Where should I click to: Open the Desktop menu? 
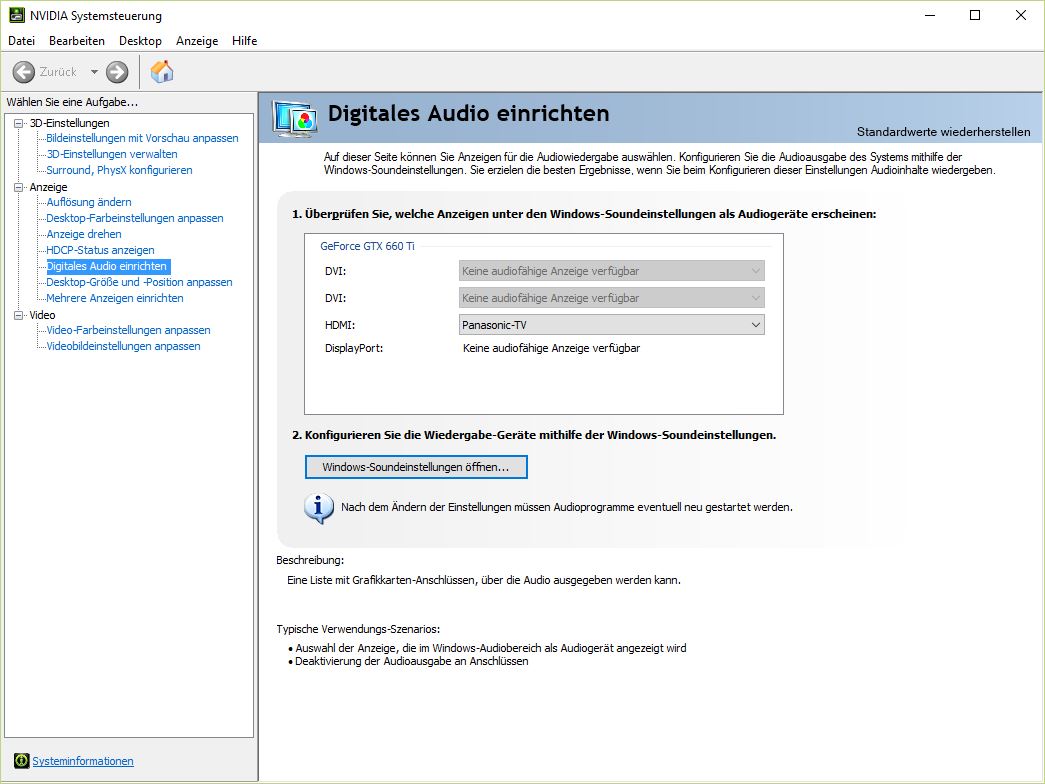tap(140, 41)
